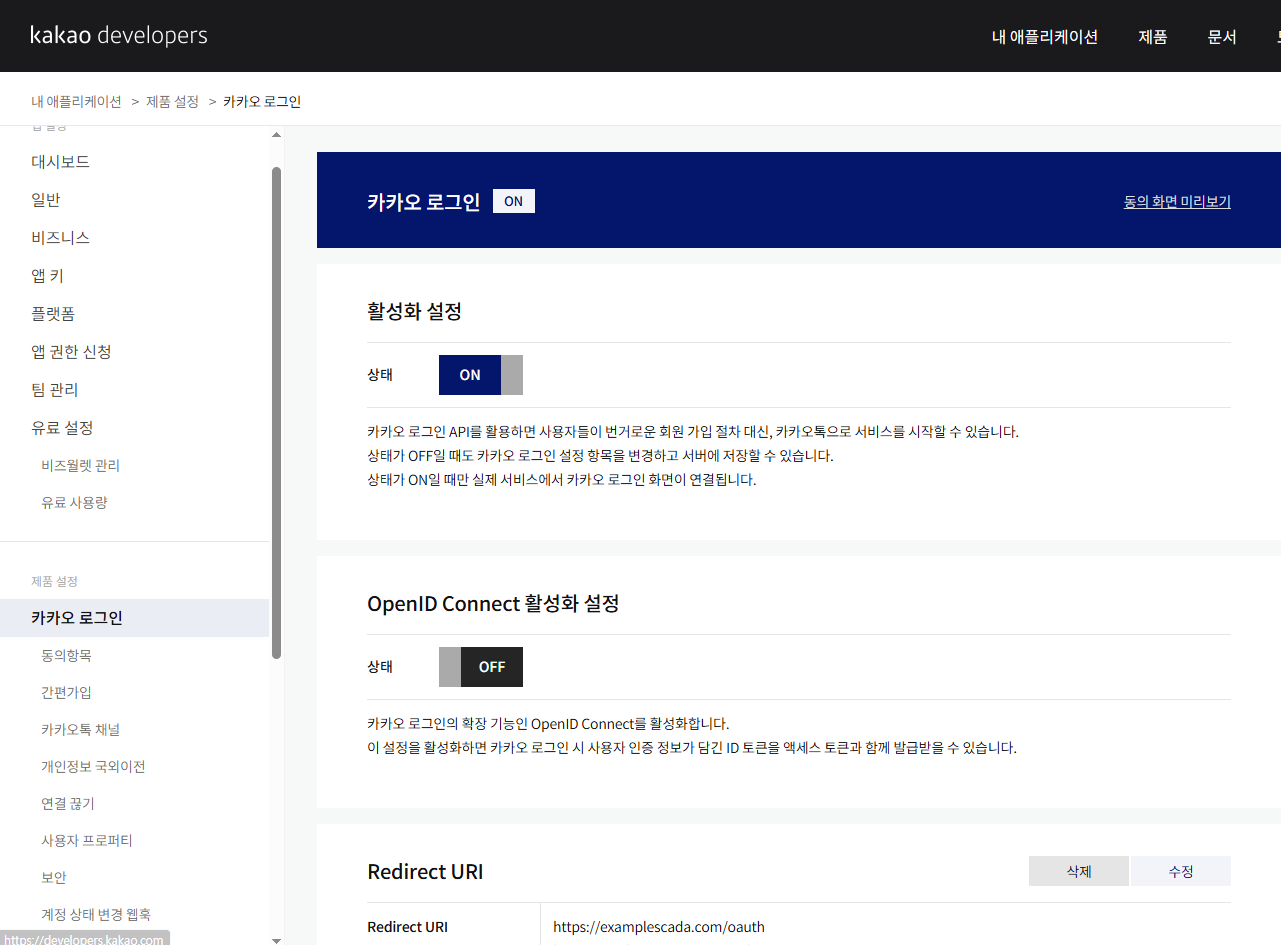Image resolution: width=1281 pixels, height=945 pixels.
Task: Open 개인정보 국외이전 sub-item
Action: coord(93,767)
